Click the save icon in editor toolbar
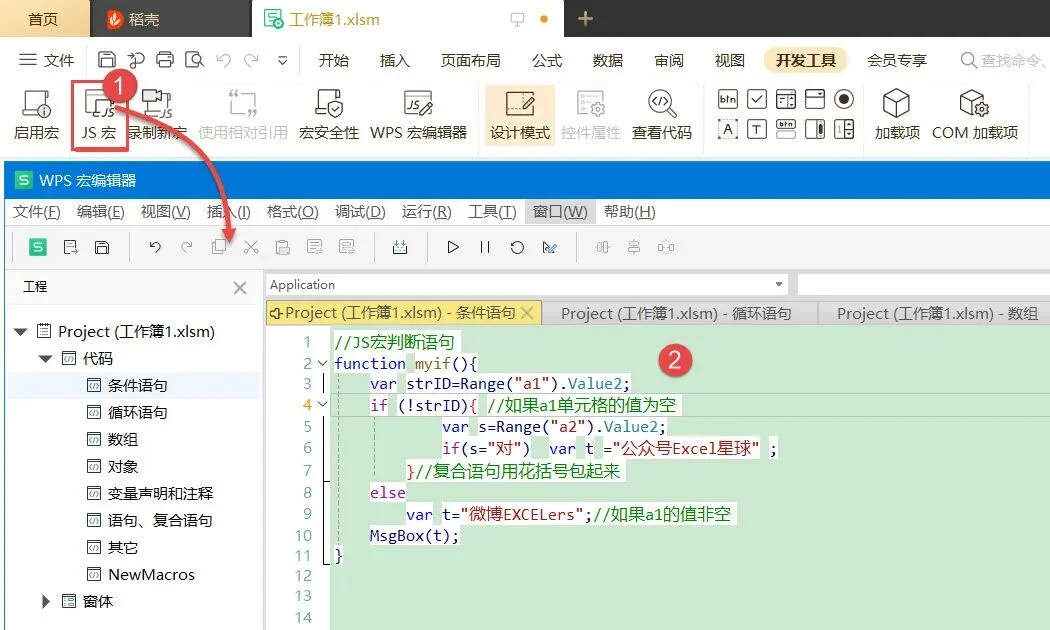 coord(102,247)
